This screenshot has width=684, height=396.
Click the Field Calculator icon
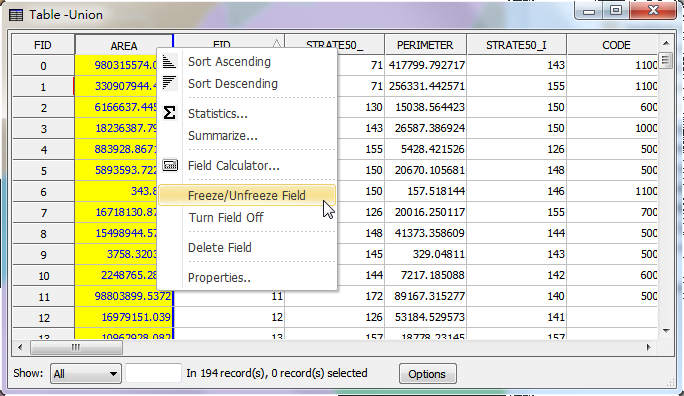[x=170, y=165]
